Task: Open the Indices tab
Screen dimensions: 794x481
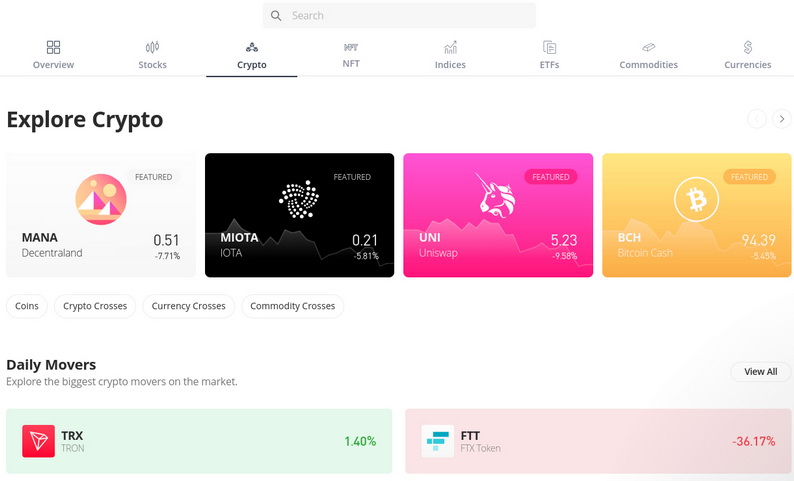Action: (450, 55)
